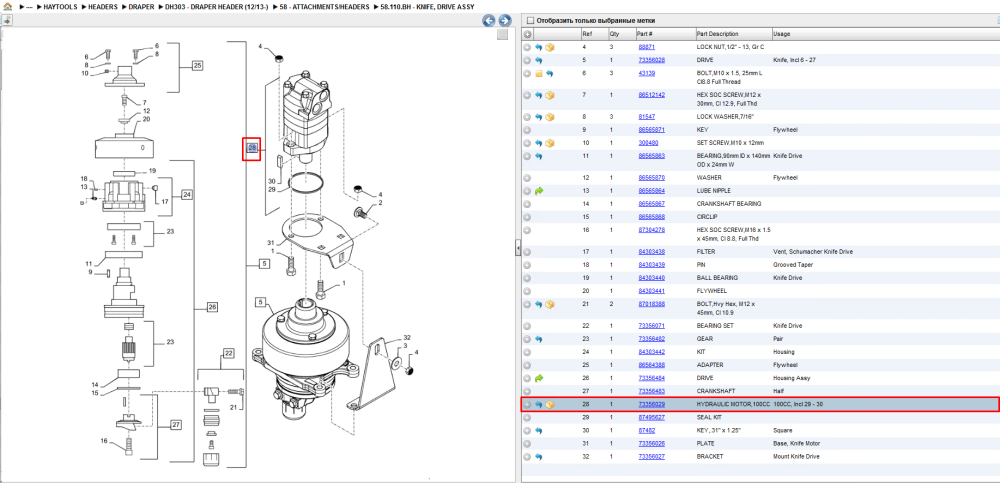Go to the next diagram using forward arrow

pos(504,20)
